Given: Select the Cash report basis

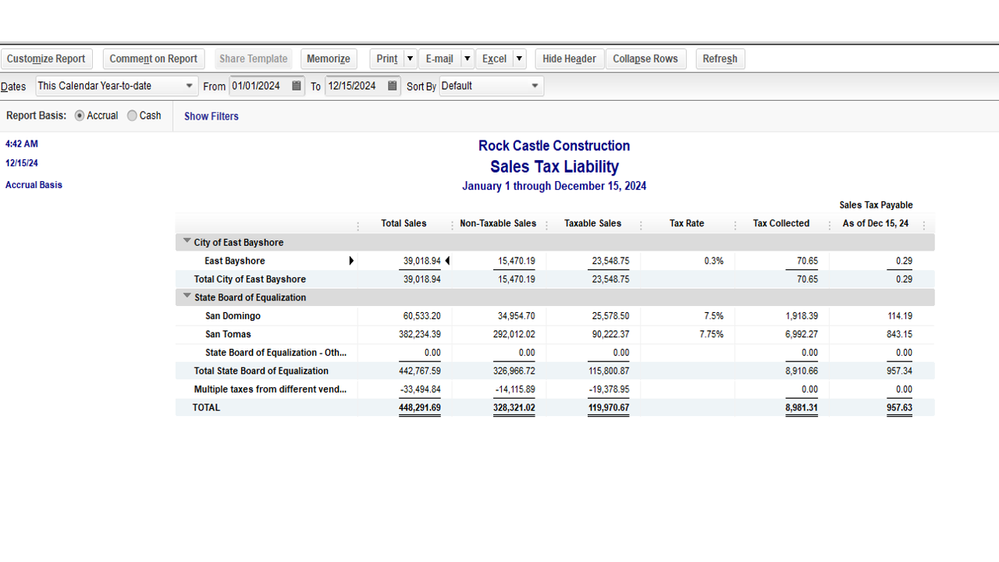Looking at the screenshot, I should pyautogui.click(x=132, y=116).
